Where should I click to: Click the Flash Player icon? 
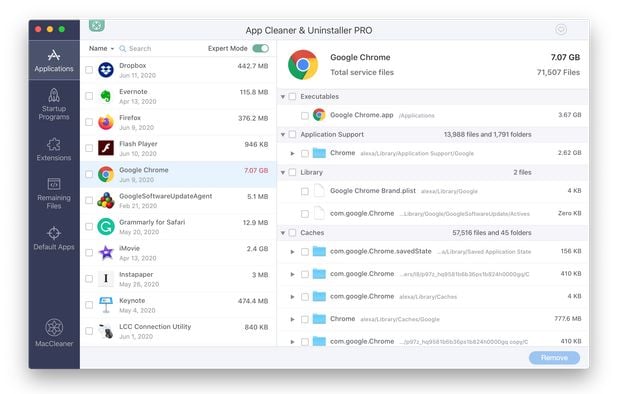point(106,148)
